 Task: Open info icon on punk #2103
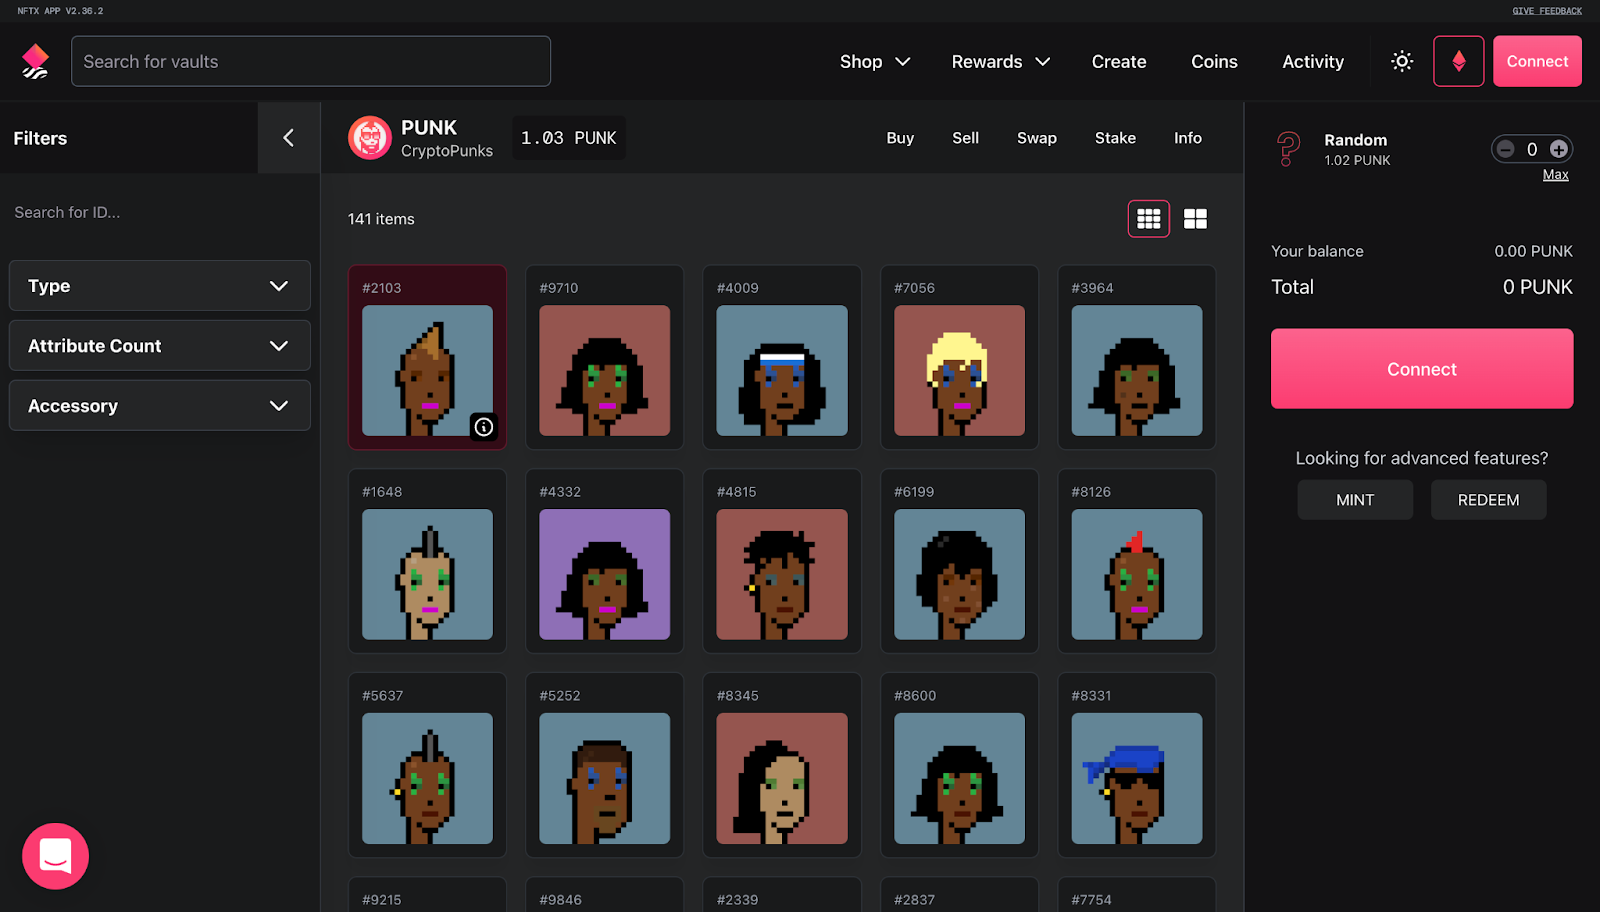[x=484, y=427]
